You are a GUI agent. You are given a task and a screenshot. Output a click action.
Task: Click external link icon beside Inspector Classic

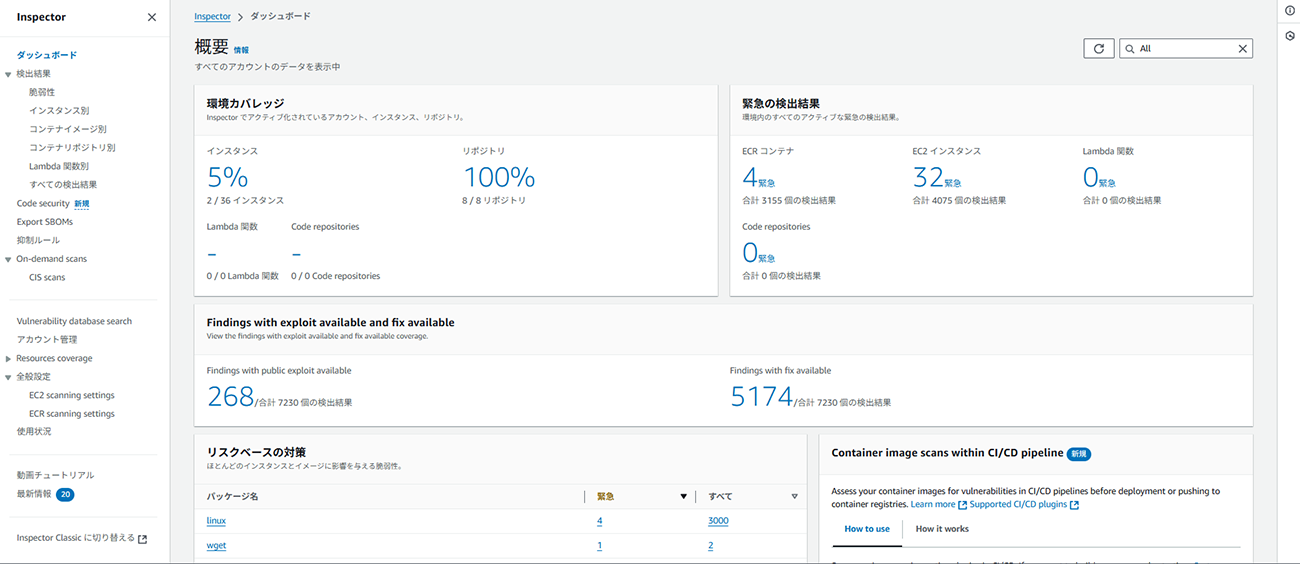point(143,539)
